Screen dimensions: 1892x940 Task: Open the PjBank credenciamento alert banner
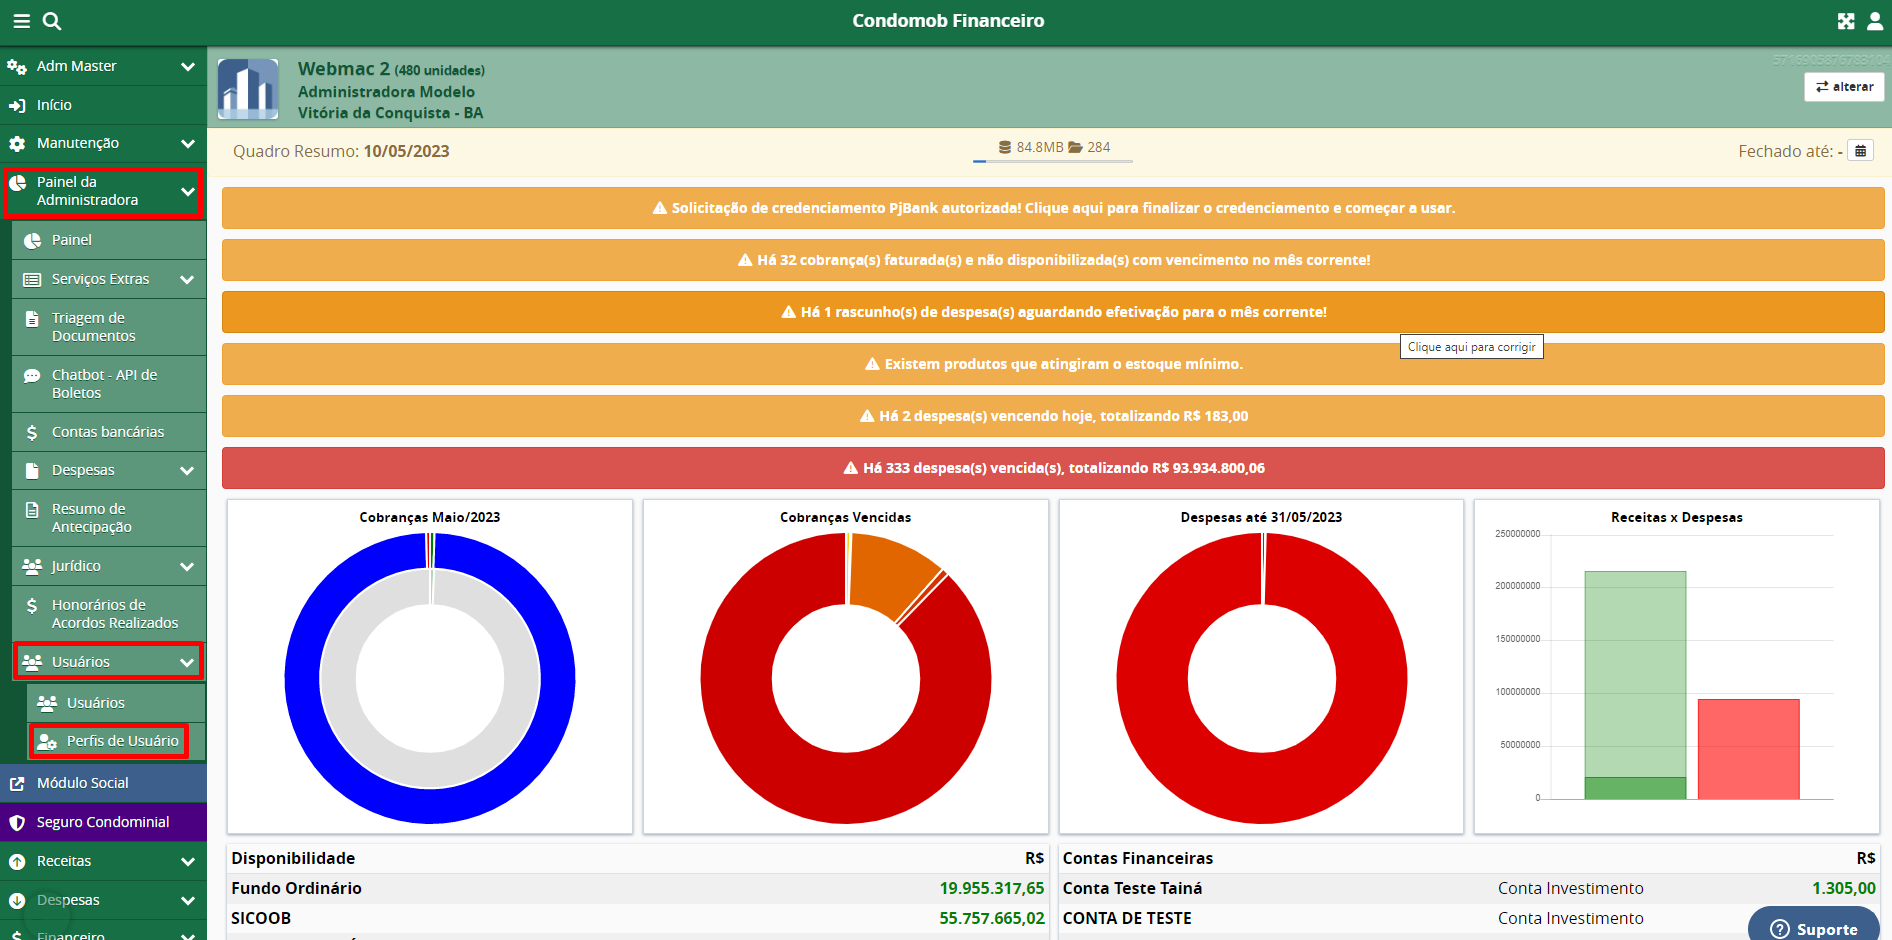[x=1052, y=208]
